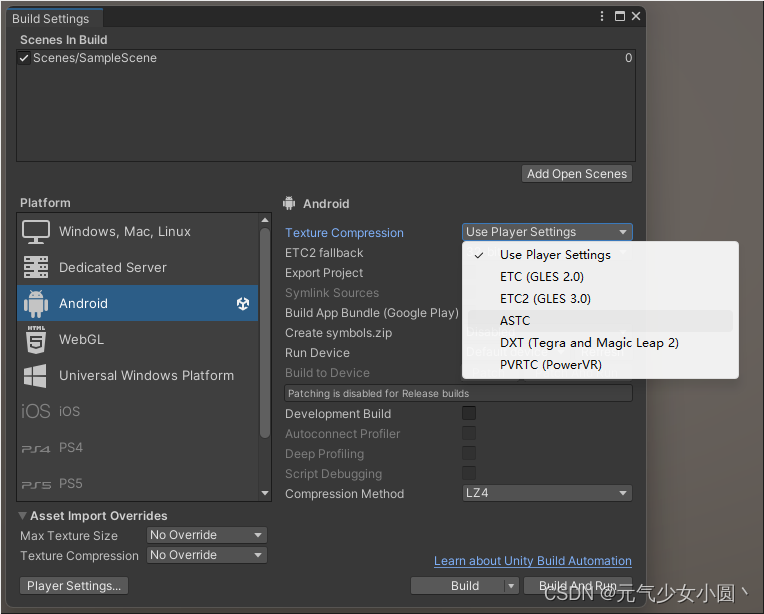The width and height of the screenshot is (764, 614).
Task: Open Player Settings... button
Action: point(74,586)
